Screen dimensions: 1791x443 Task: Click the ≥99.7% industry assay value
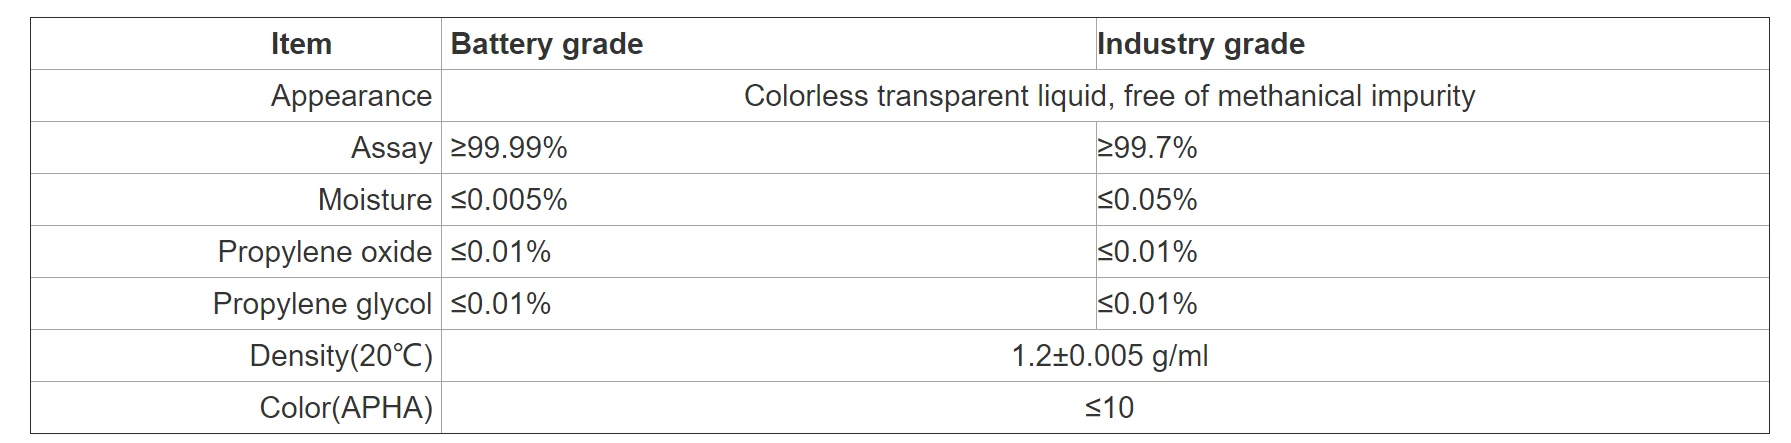click(1147, 148)
